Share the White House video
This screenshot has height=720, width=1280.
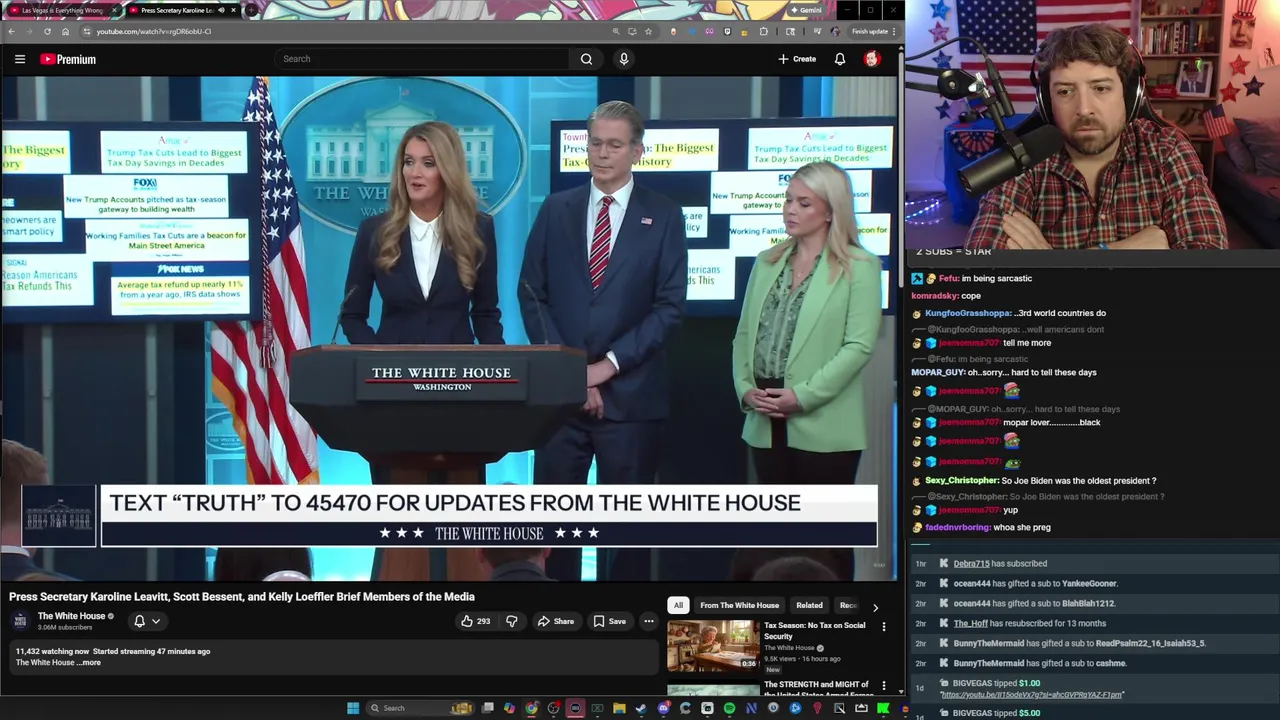[555, 621]
